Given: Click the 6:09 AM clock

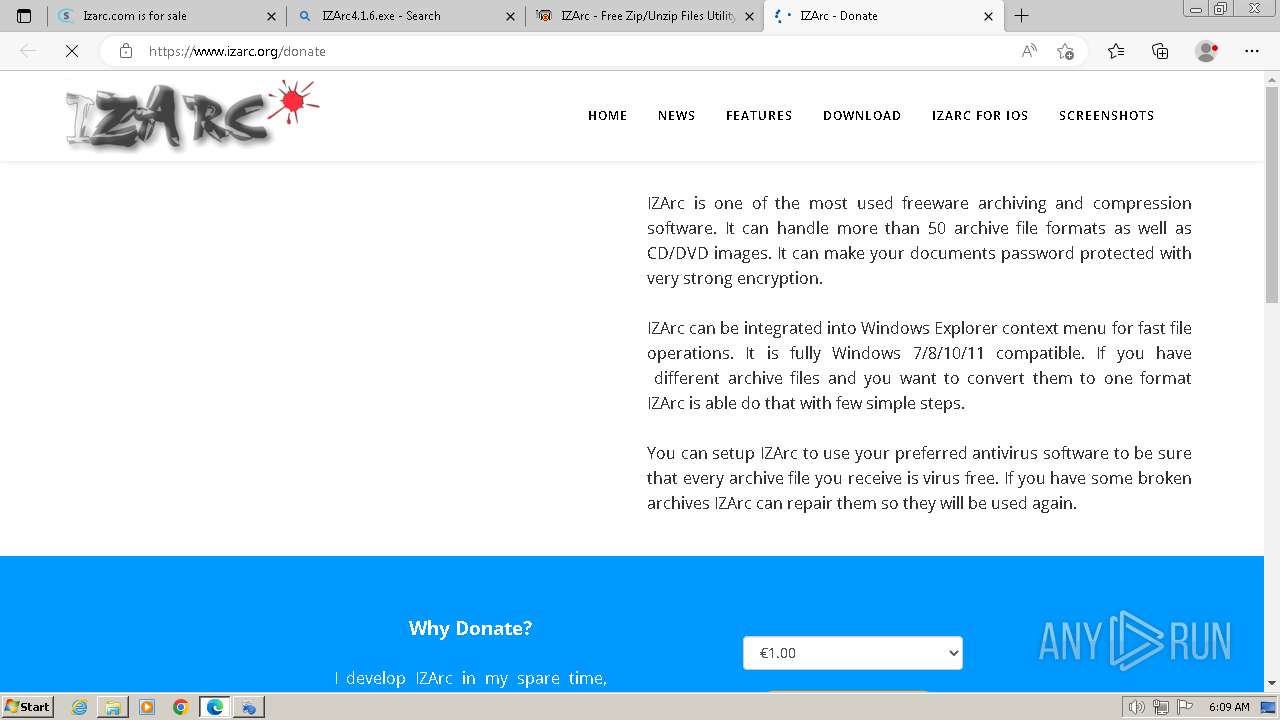Looking at the screenshot, I should pyautogui.click(x=1229, y=707).
